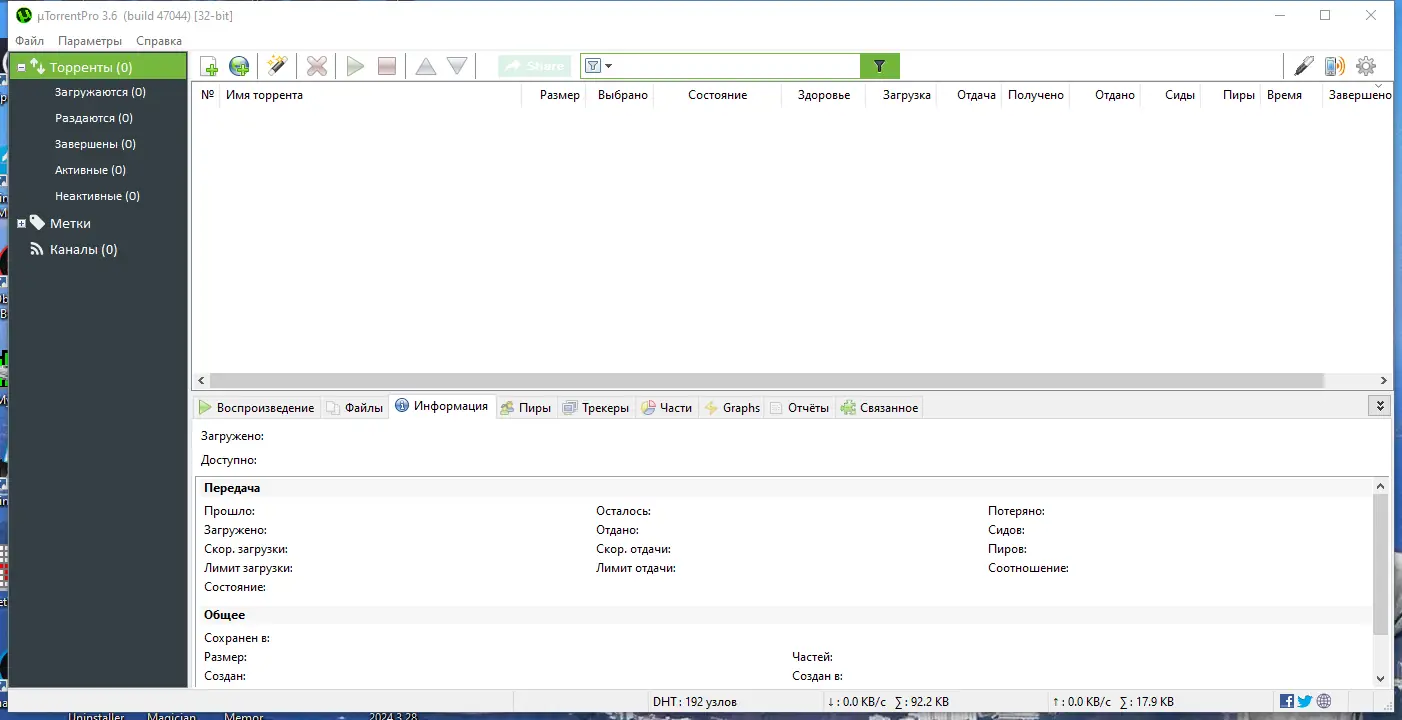Viewport: 1402px width, 720px height.
Task: Open the torrent creation wizard icon
Action: tap(277, 65)
